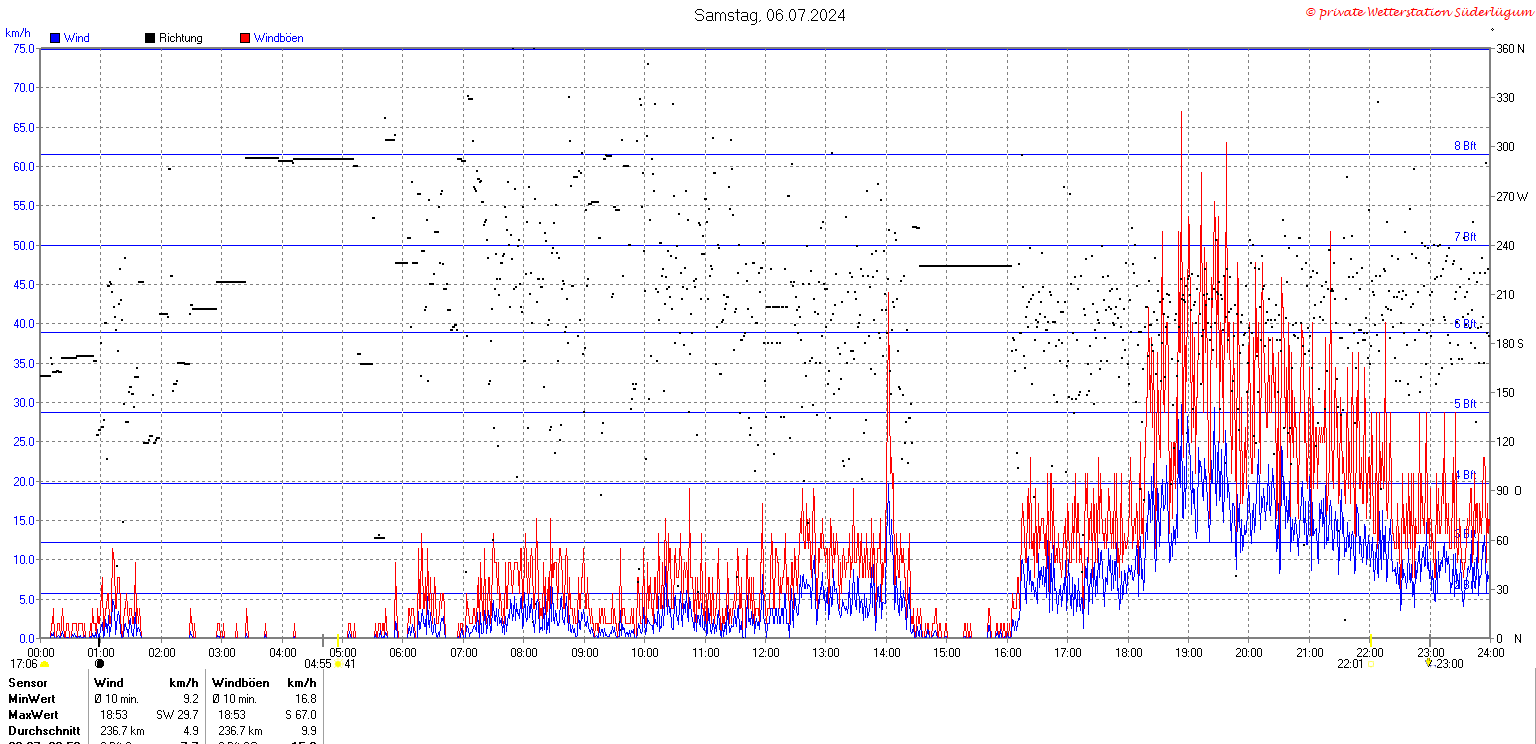
Task: Click the black Richtung legend square
Action: click(x=150, y=38)
